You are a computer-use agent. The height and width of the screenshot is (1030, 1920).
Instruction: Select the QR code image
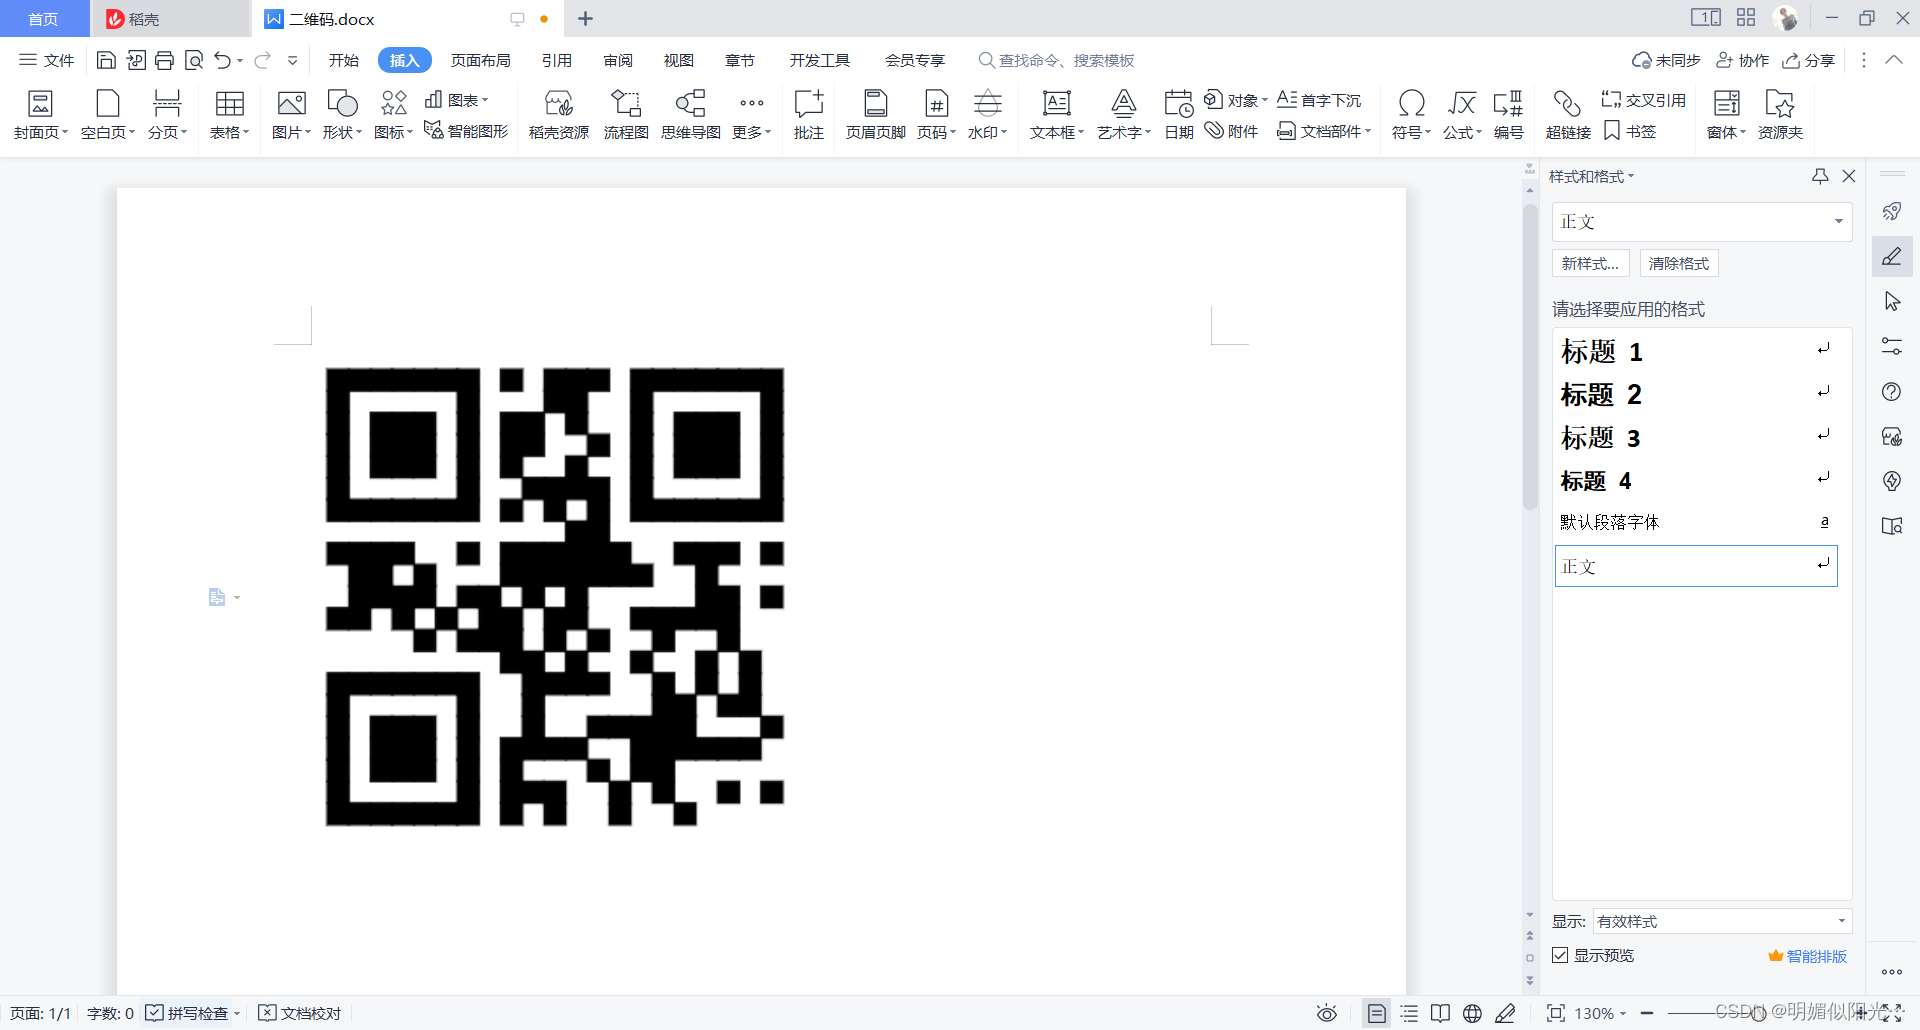[555, 597]
